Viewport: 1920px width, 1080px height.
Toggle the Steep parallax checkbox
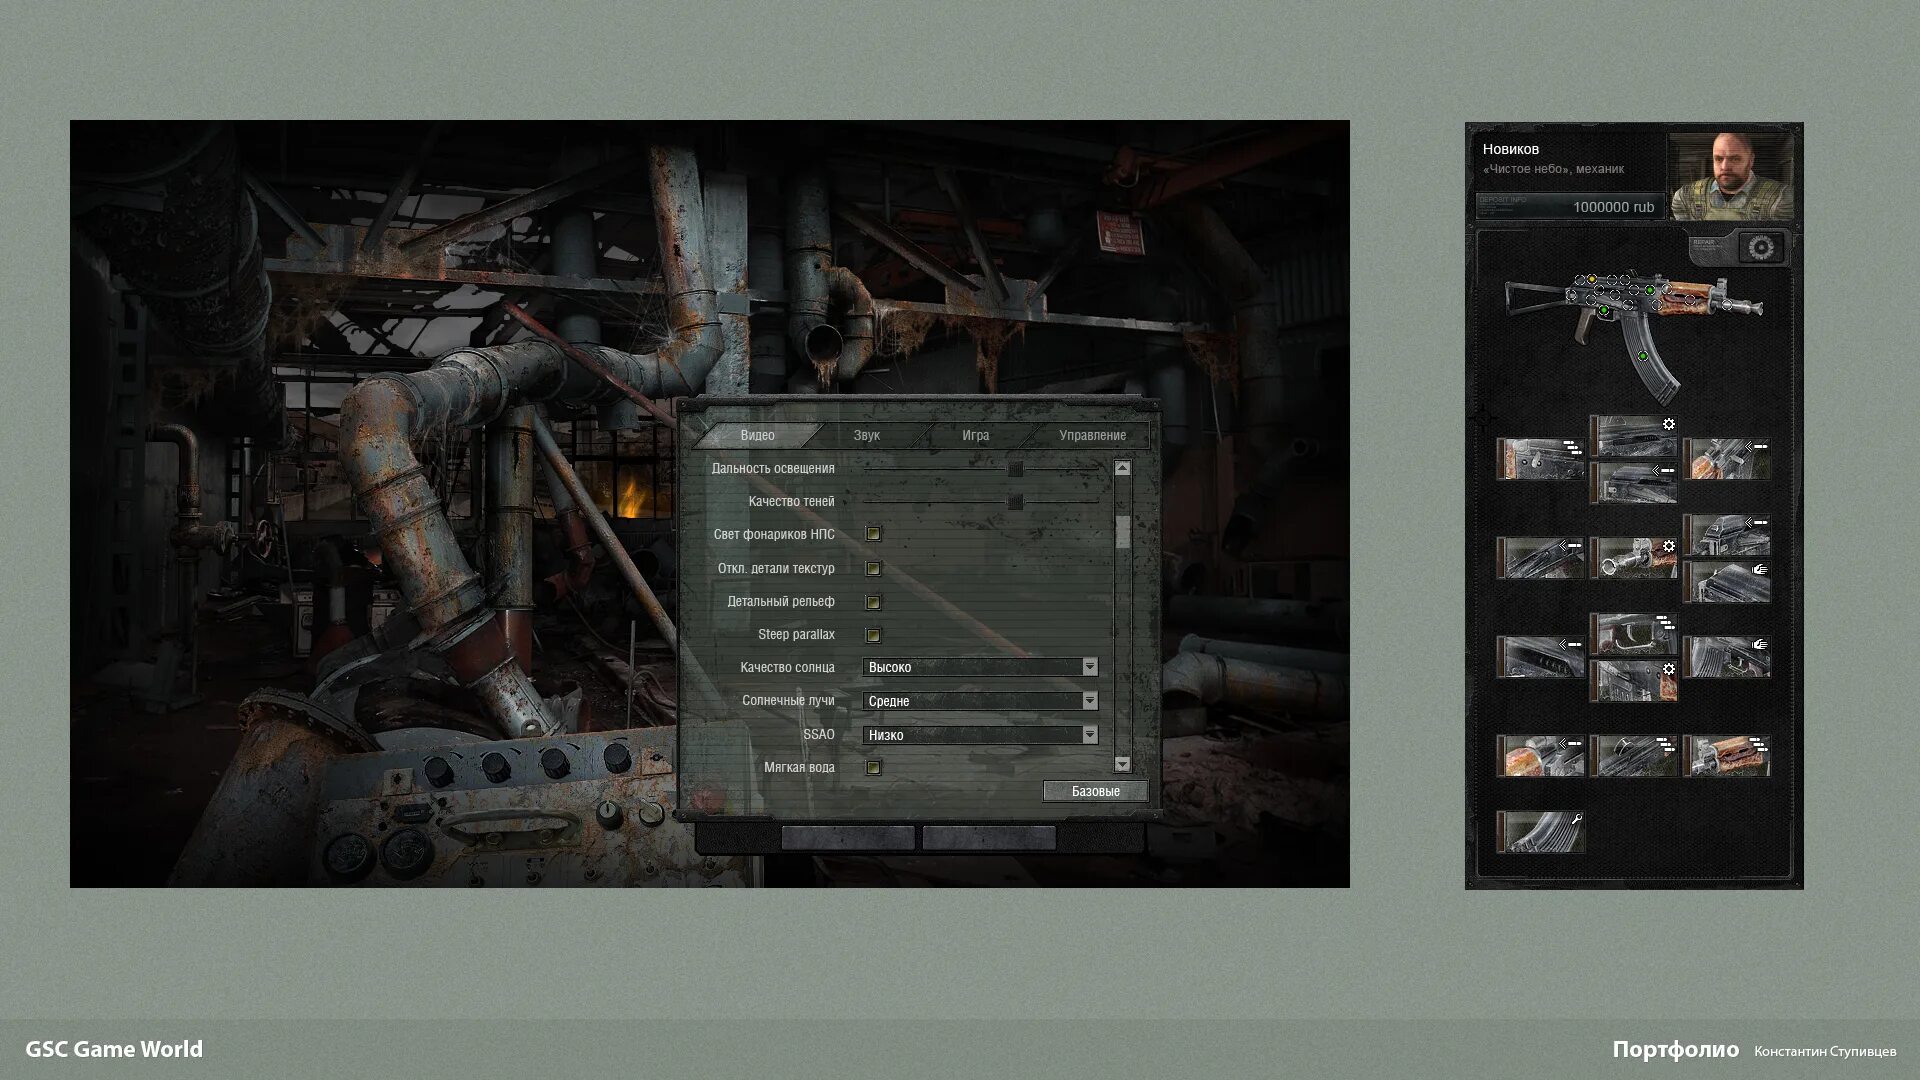[873, 635]
